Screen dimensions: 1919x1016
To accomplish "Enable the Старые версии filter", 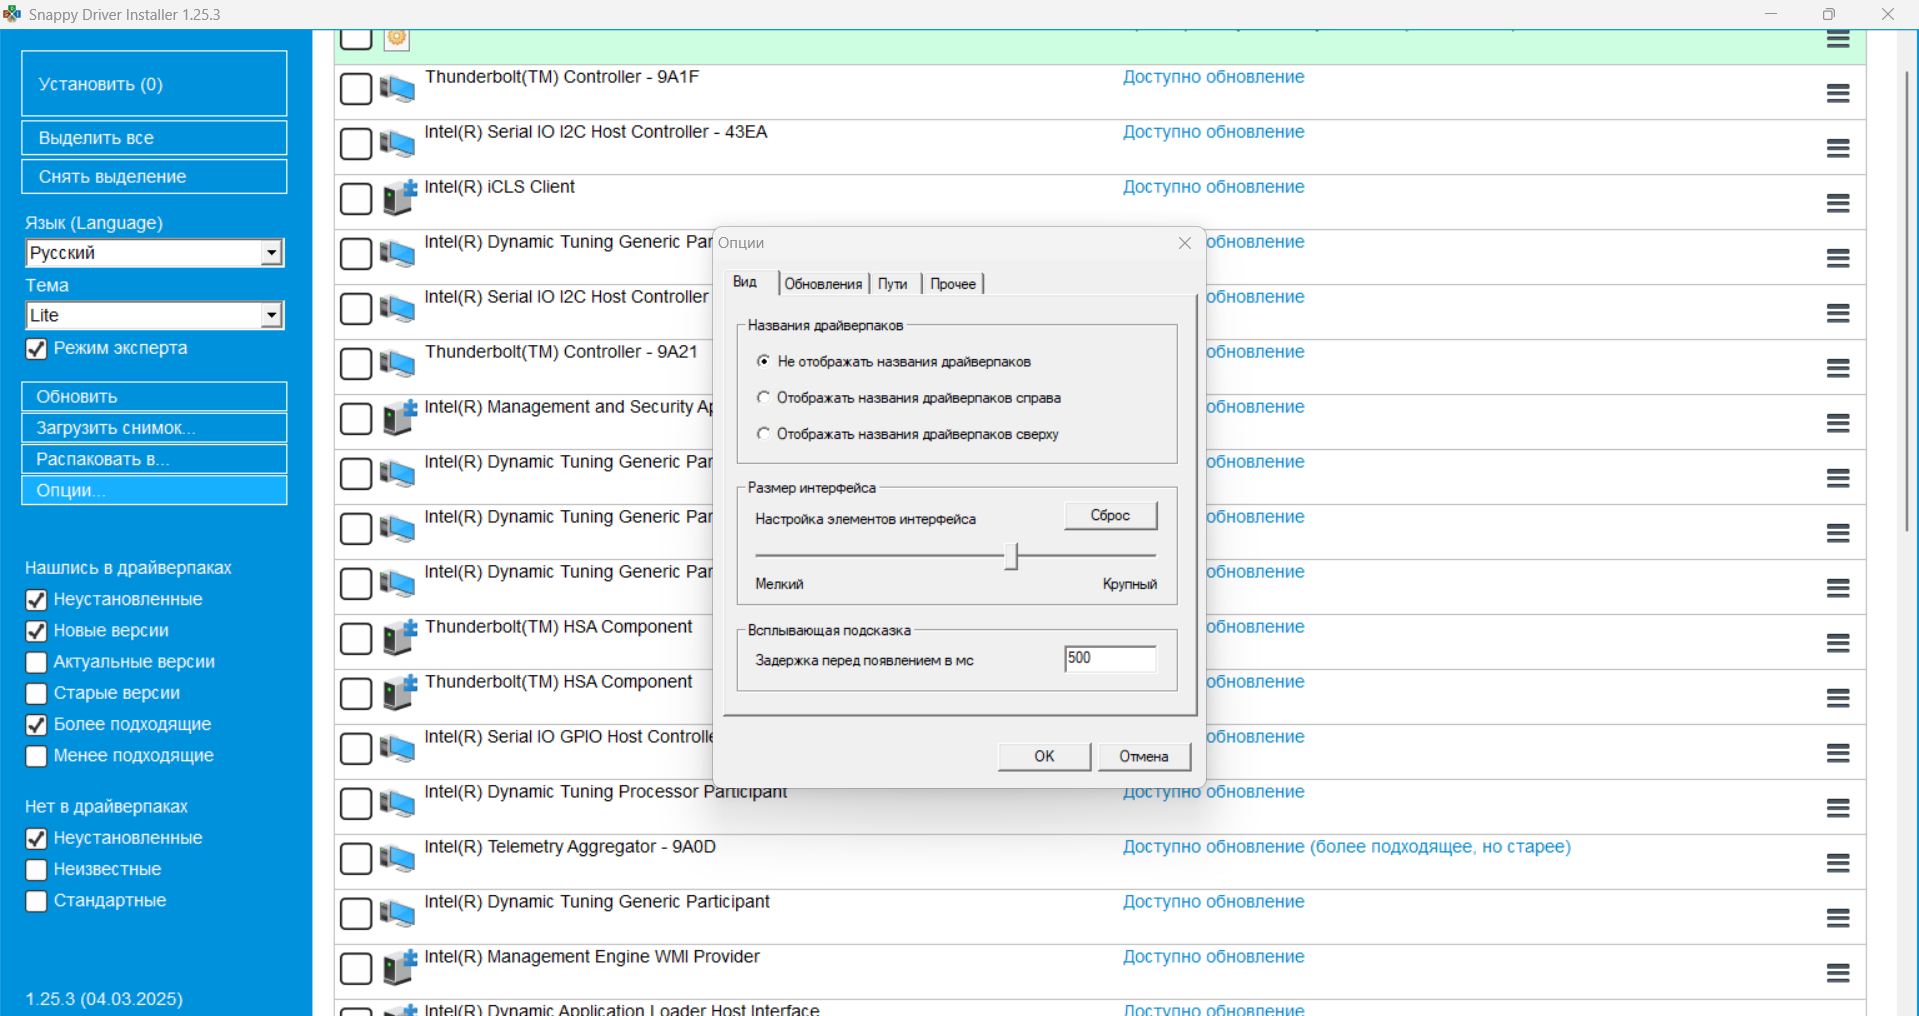I will point(36,693).
